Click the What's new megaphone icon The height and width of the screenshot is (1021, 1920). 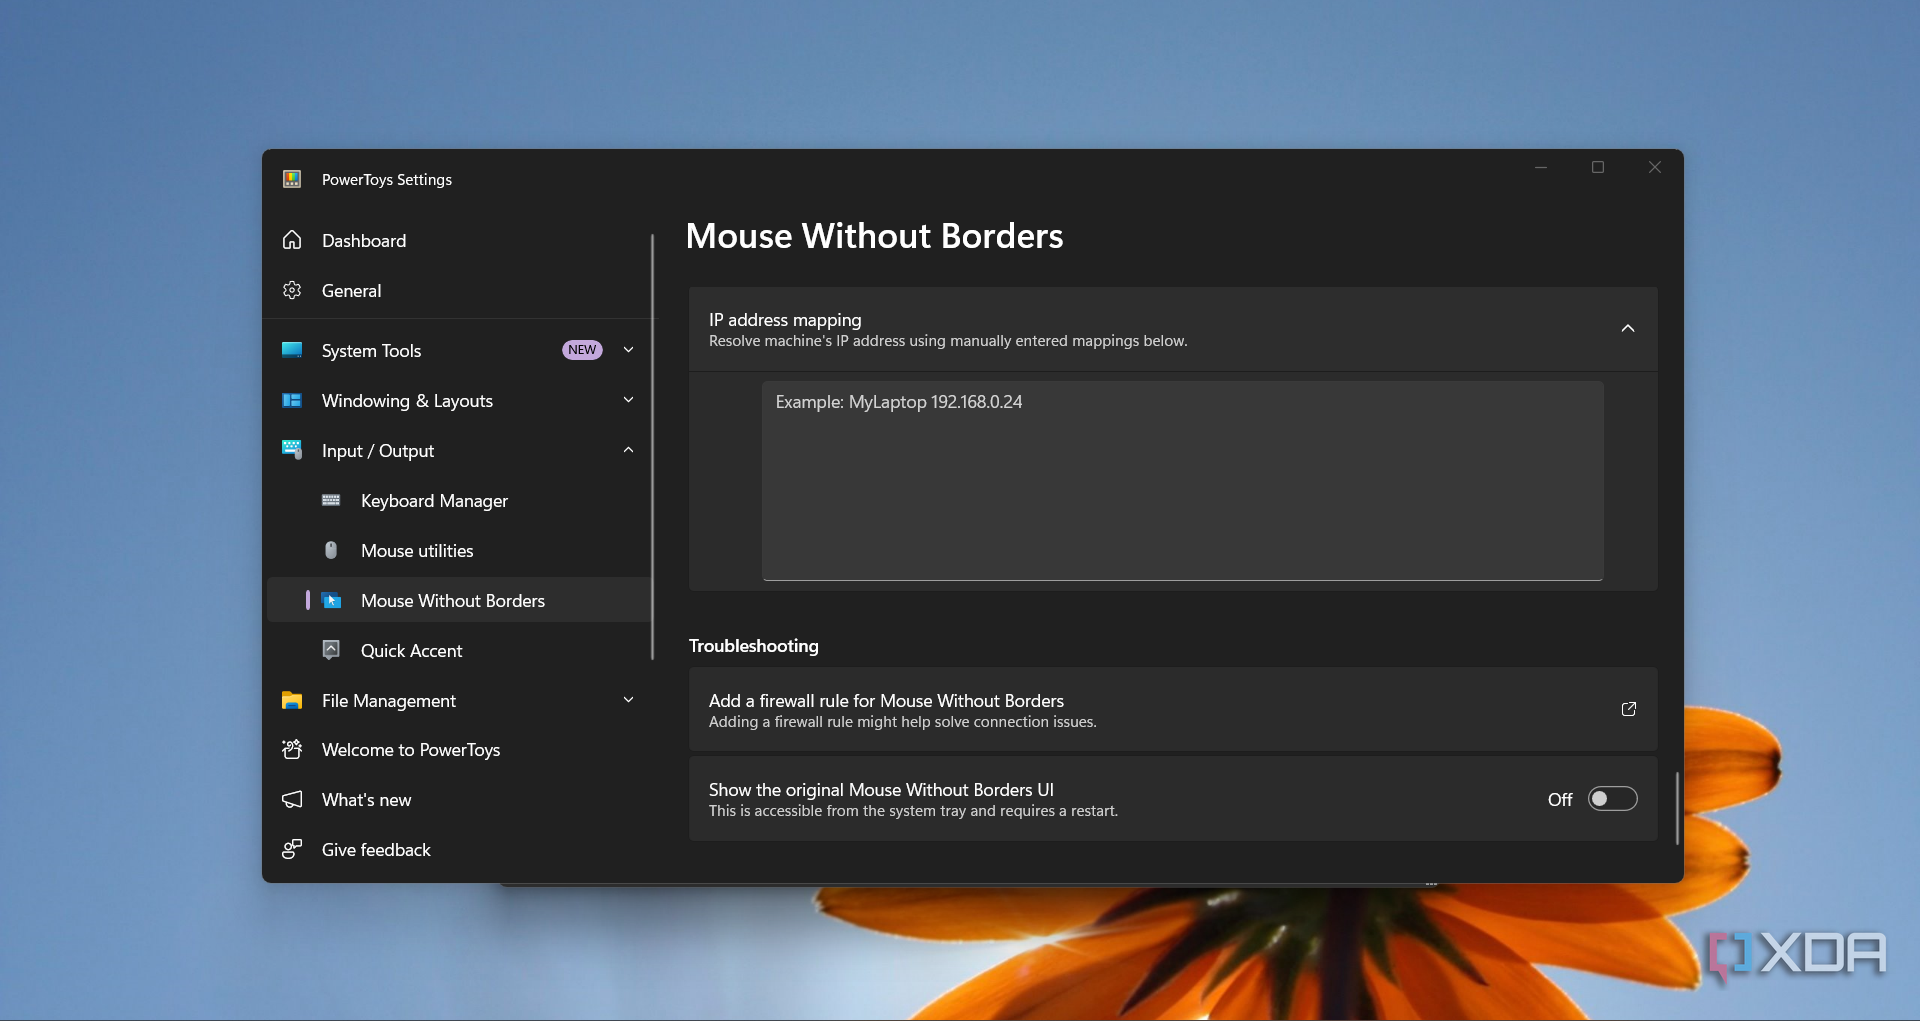pyautogui.click(x=292, y=799)
